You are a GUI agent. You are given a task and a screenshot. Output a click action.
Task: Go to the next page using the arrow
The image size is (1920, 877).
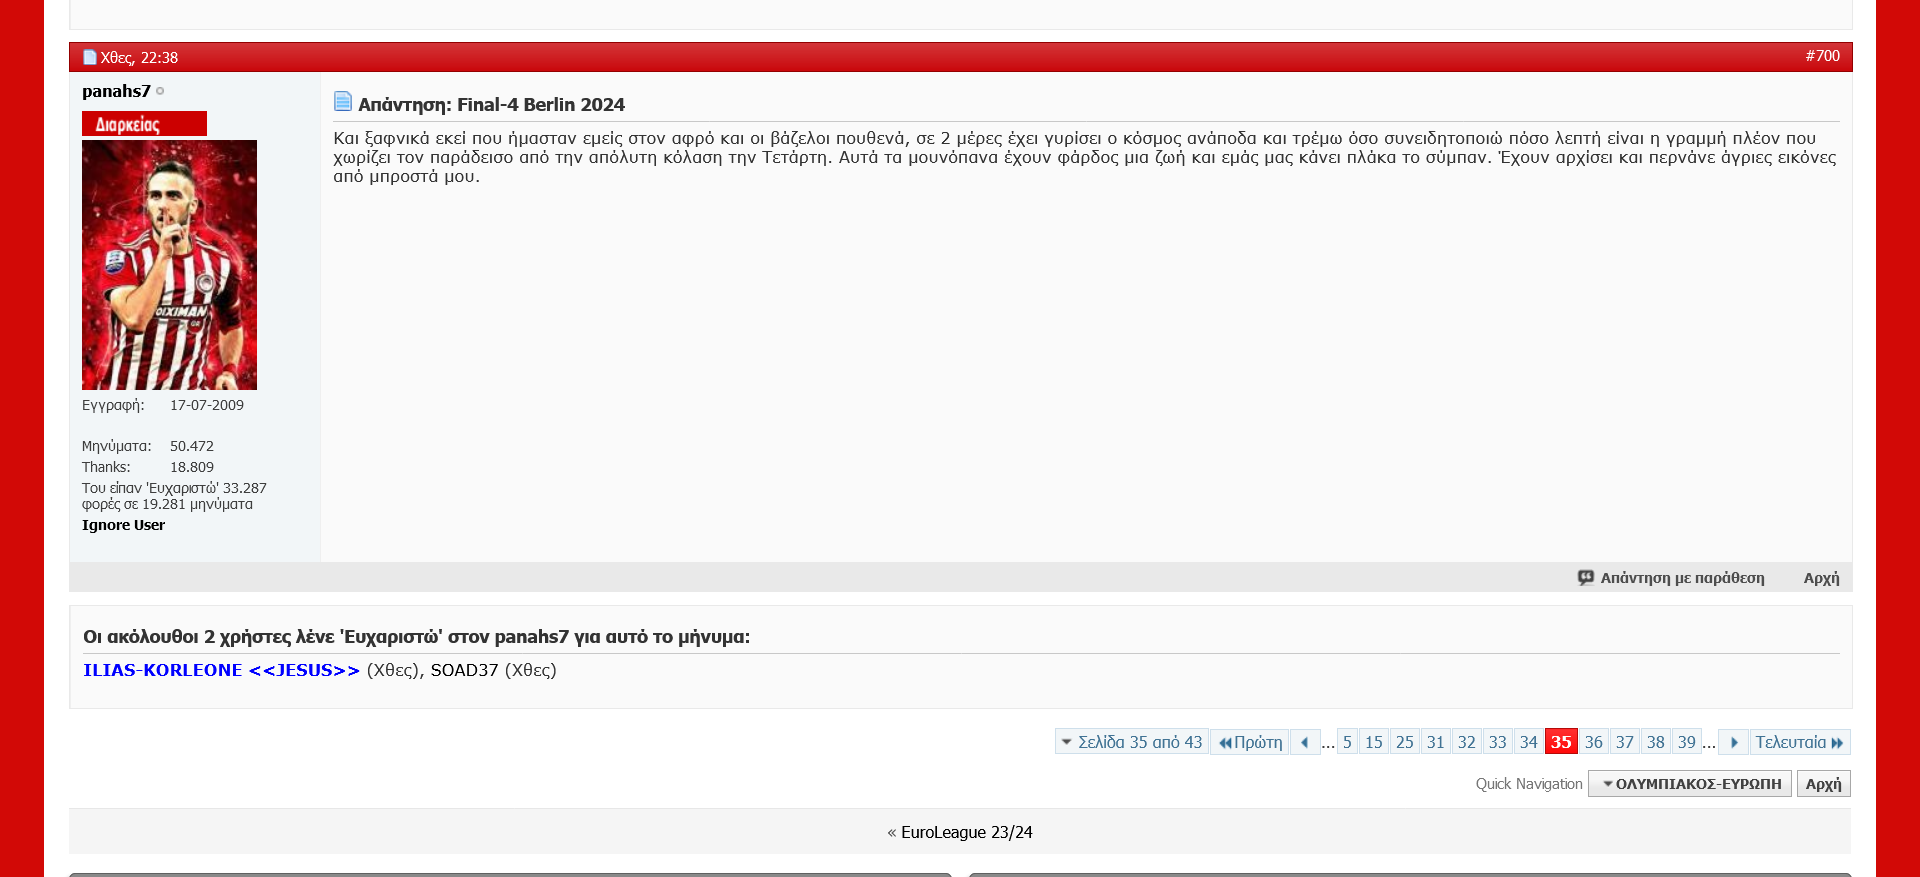coord(1734,742)
